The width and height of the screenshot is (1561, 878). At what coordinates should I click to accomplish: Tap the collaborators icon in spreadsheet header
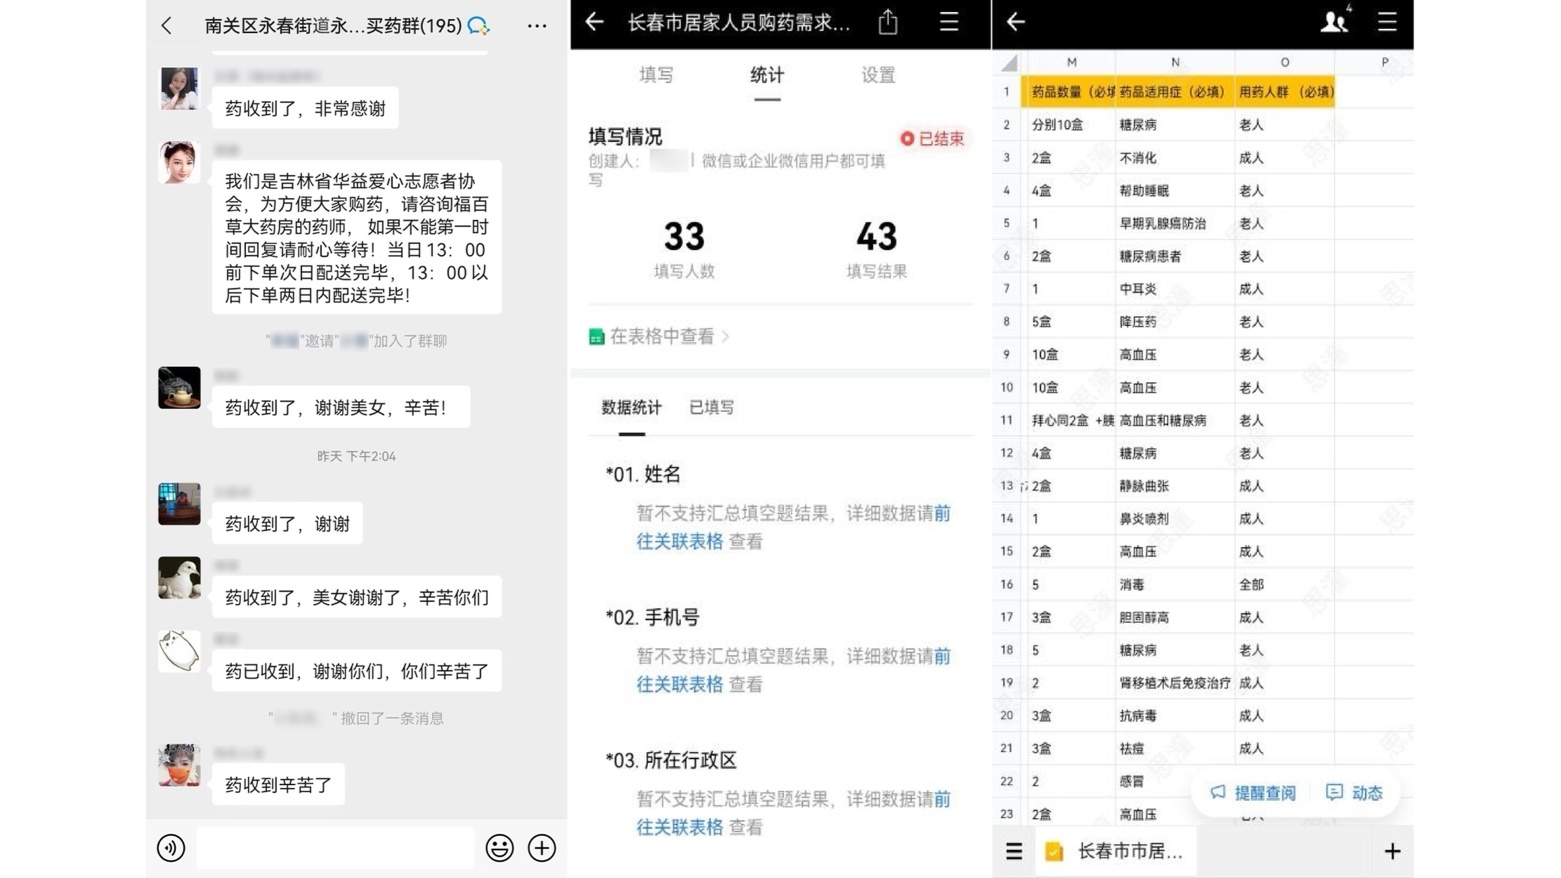(1334, 22)
